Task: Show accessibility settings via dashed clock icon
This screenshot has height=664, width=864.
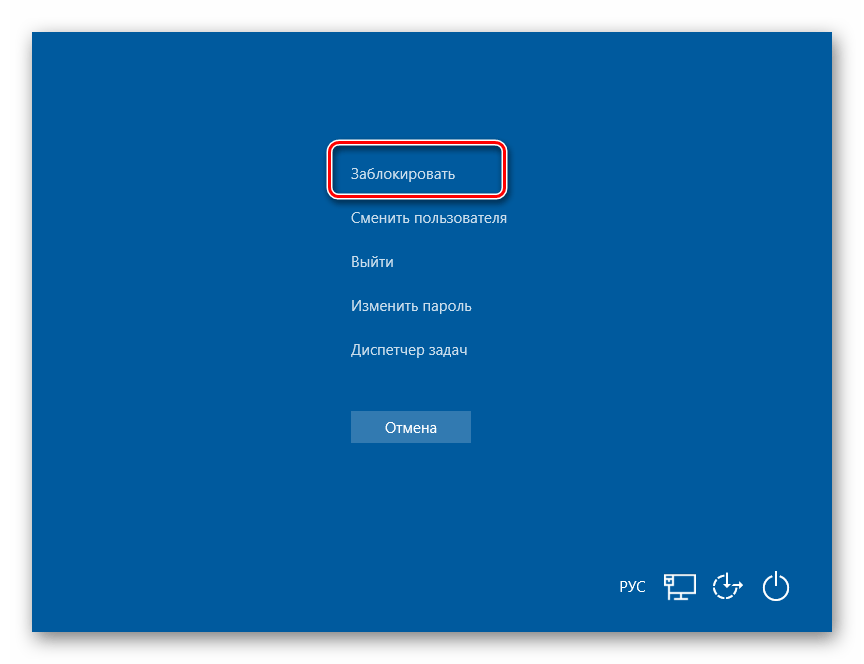Action: point(728,586)
